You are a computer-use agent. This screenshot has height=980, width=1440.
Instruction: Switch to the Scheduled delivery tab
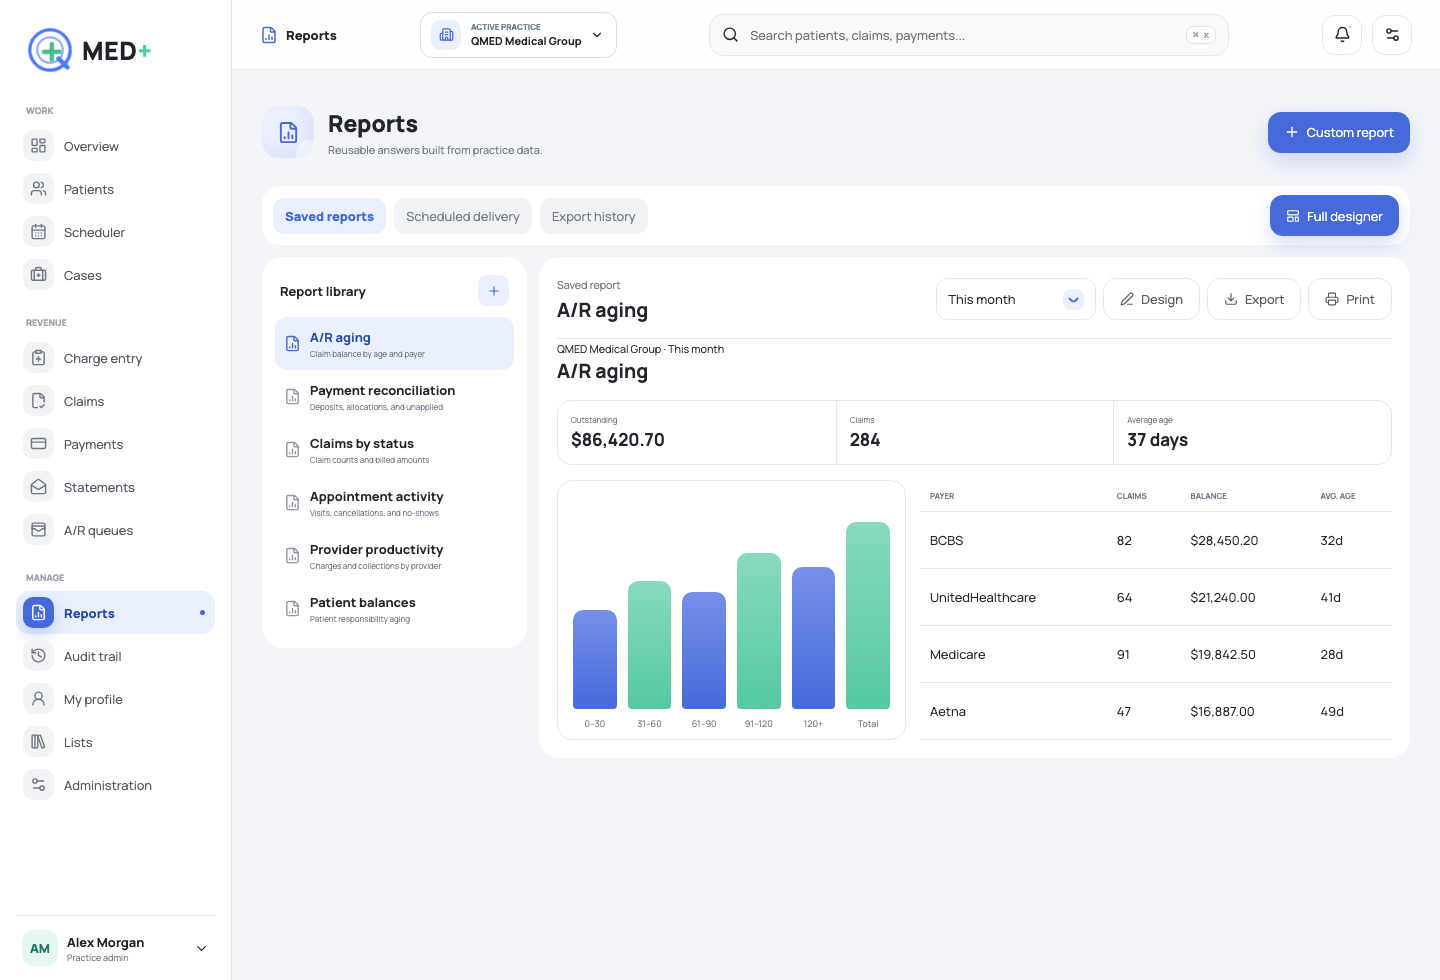(x=463, y=216)
